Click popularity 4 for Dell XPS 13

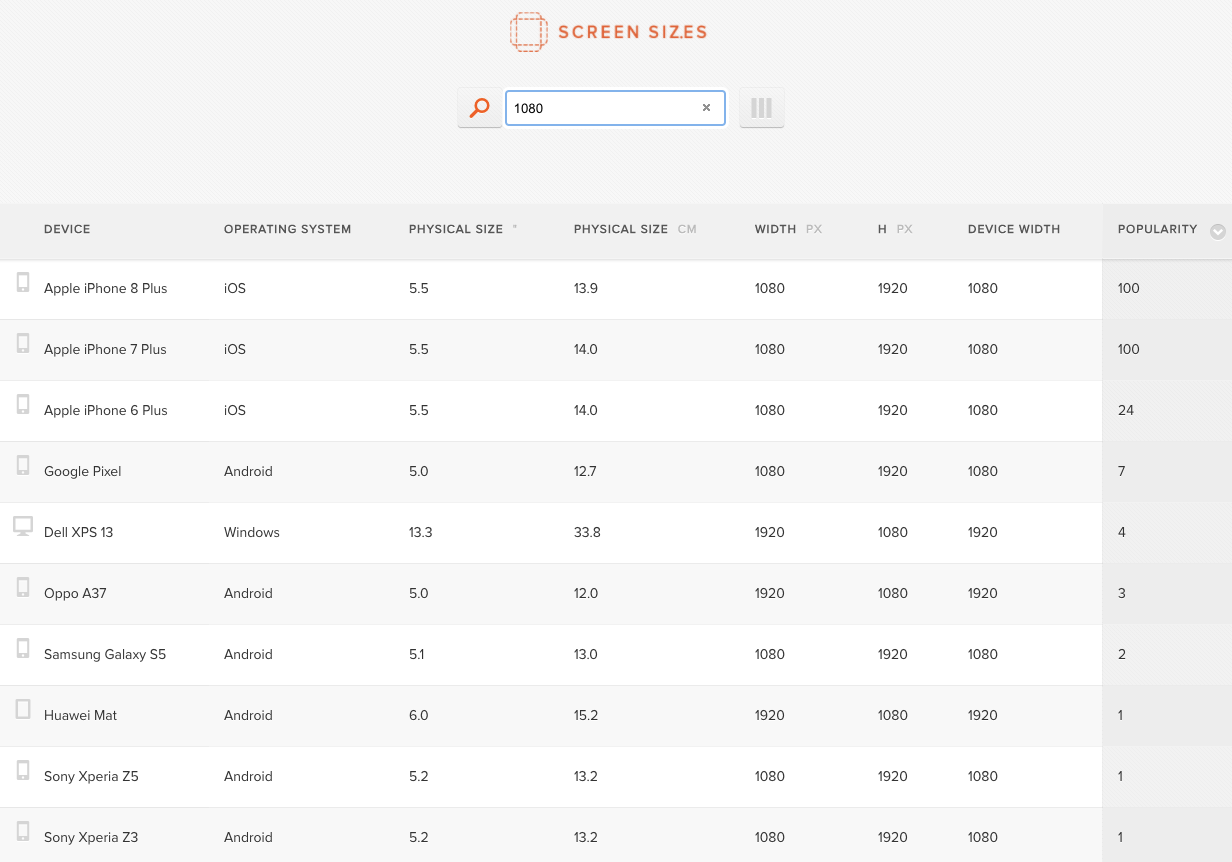pos(1122,532)
